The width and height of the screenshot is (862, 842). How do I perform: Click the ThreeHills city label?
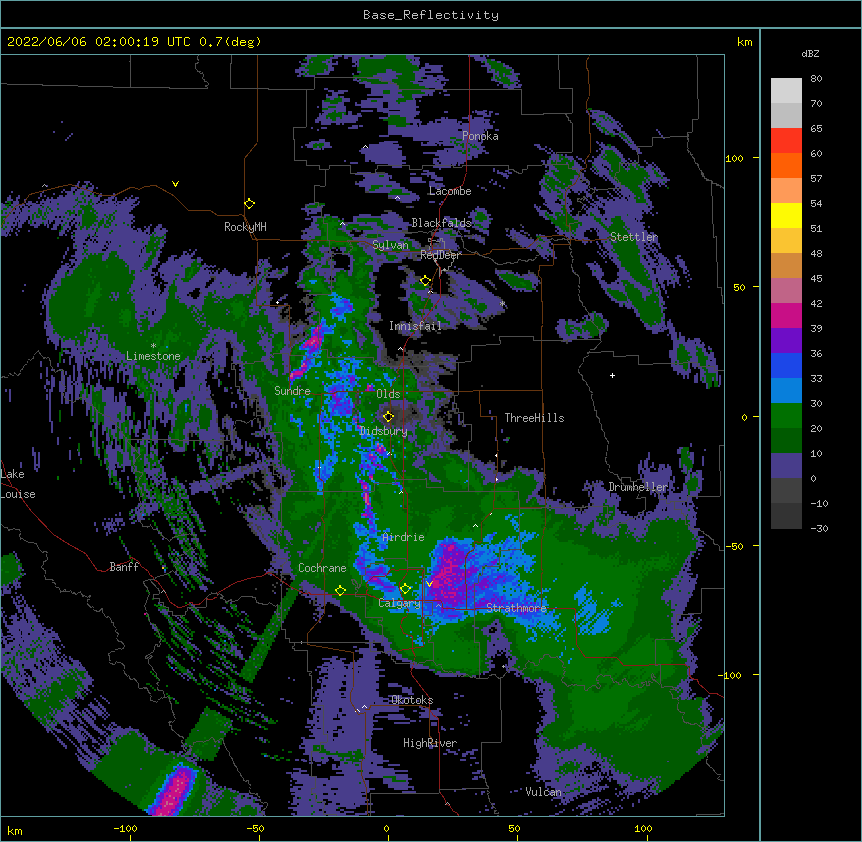[x=534, y=418]
